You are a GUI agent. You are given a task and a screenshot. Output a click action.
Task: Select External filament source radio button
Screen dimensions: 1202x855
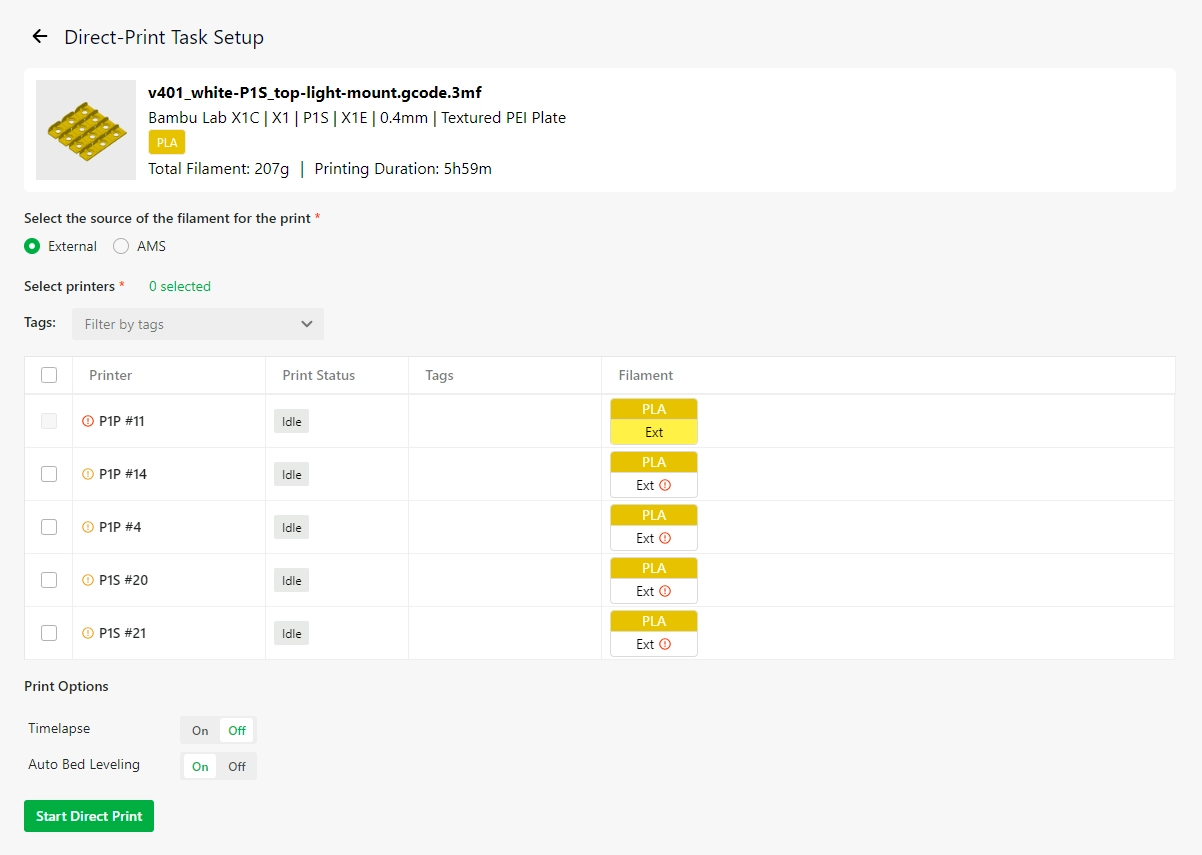pos(32,246)
